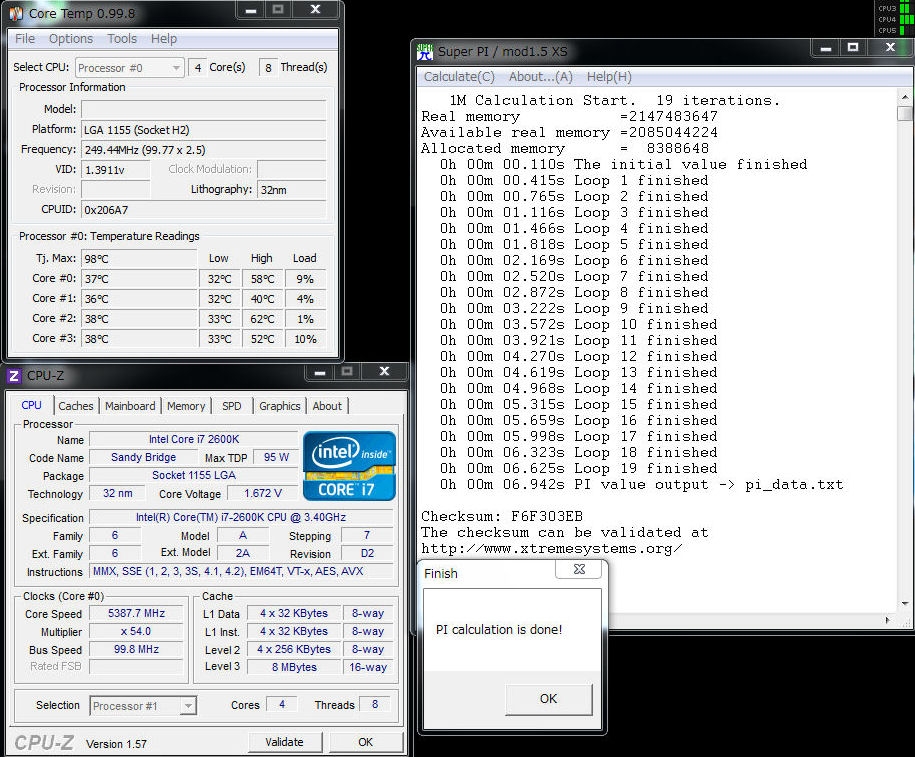Viewport: 915px width, 757px height.
Task: Click the VID field showing 1.3911v
Action: (116, 170)
